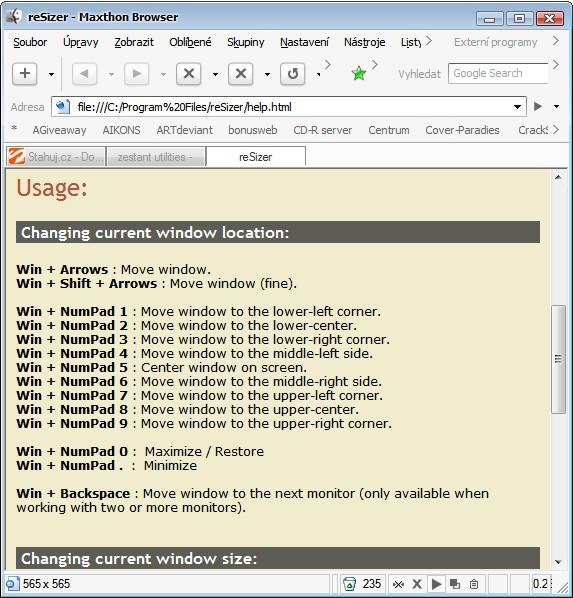Expand the favorites bar overflow chevron

point(556,130)
